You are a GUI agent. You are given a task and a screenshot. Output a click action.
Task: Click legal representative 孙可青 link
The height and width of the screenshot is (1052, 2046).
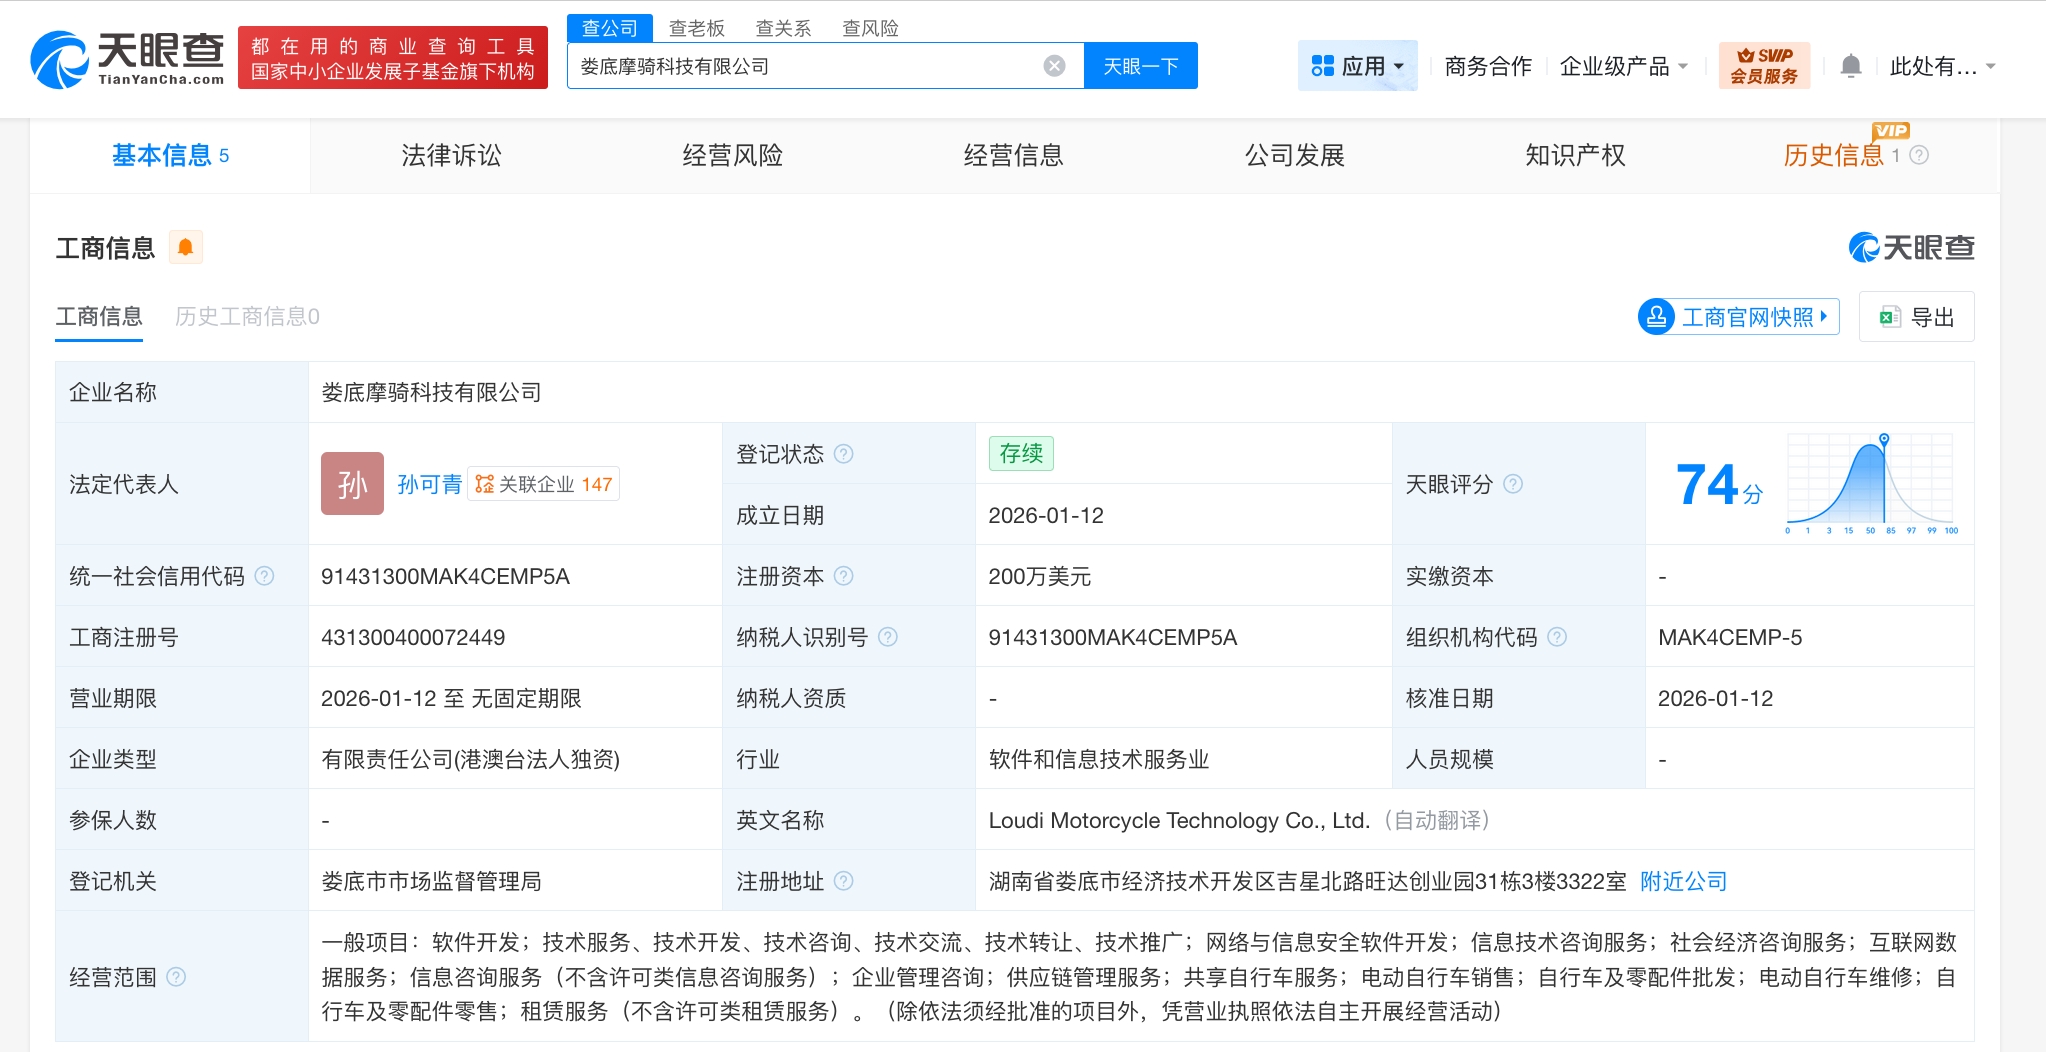coord(430,483)
